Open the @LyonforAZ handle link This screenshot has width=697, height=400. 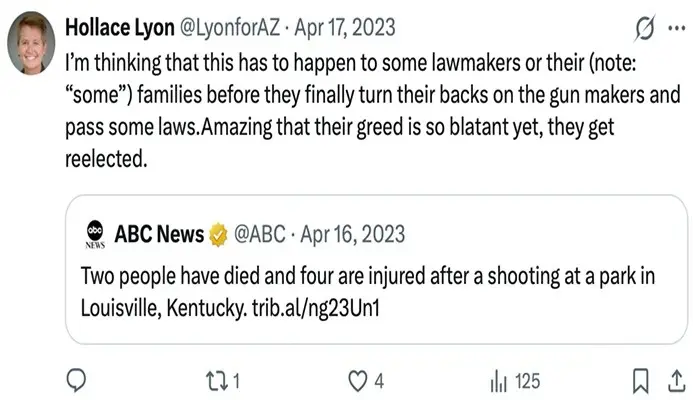229,28
